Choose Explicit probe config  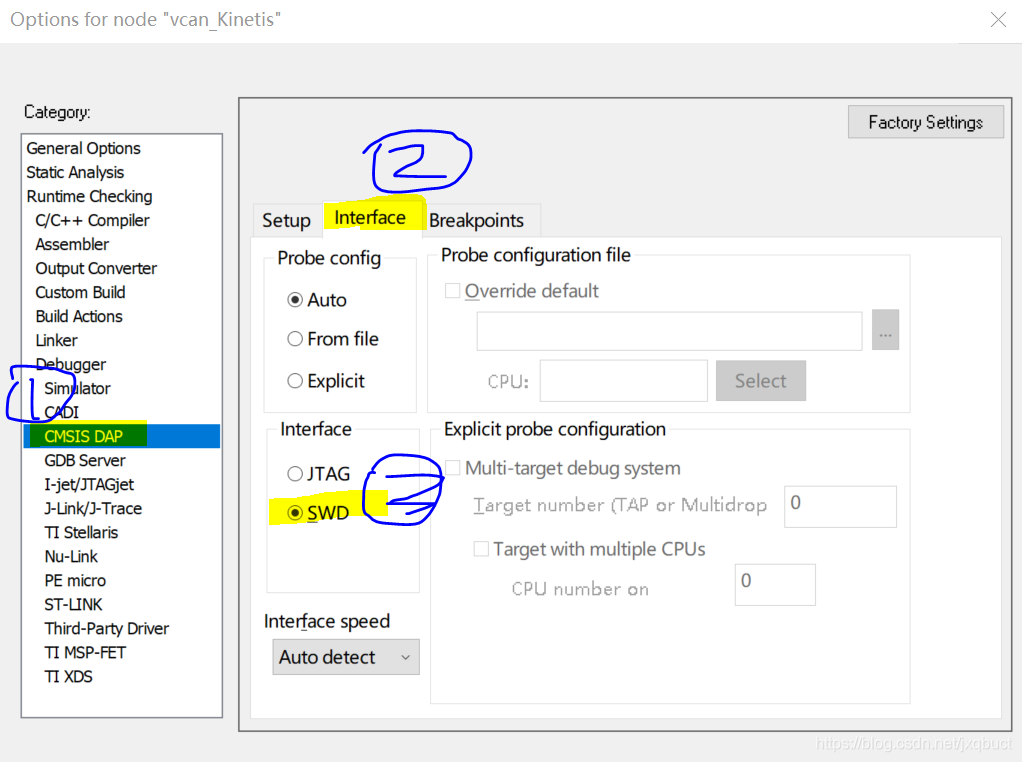[326, 381]
